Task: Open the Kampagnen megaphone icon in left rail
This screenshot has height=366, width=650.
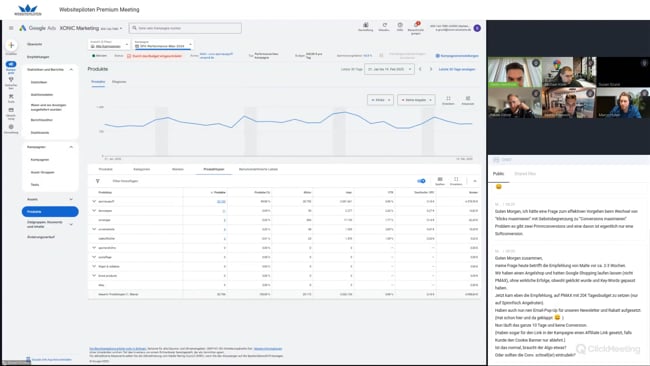Action: click(11, 64)
